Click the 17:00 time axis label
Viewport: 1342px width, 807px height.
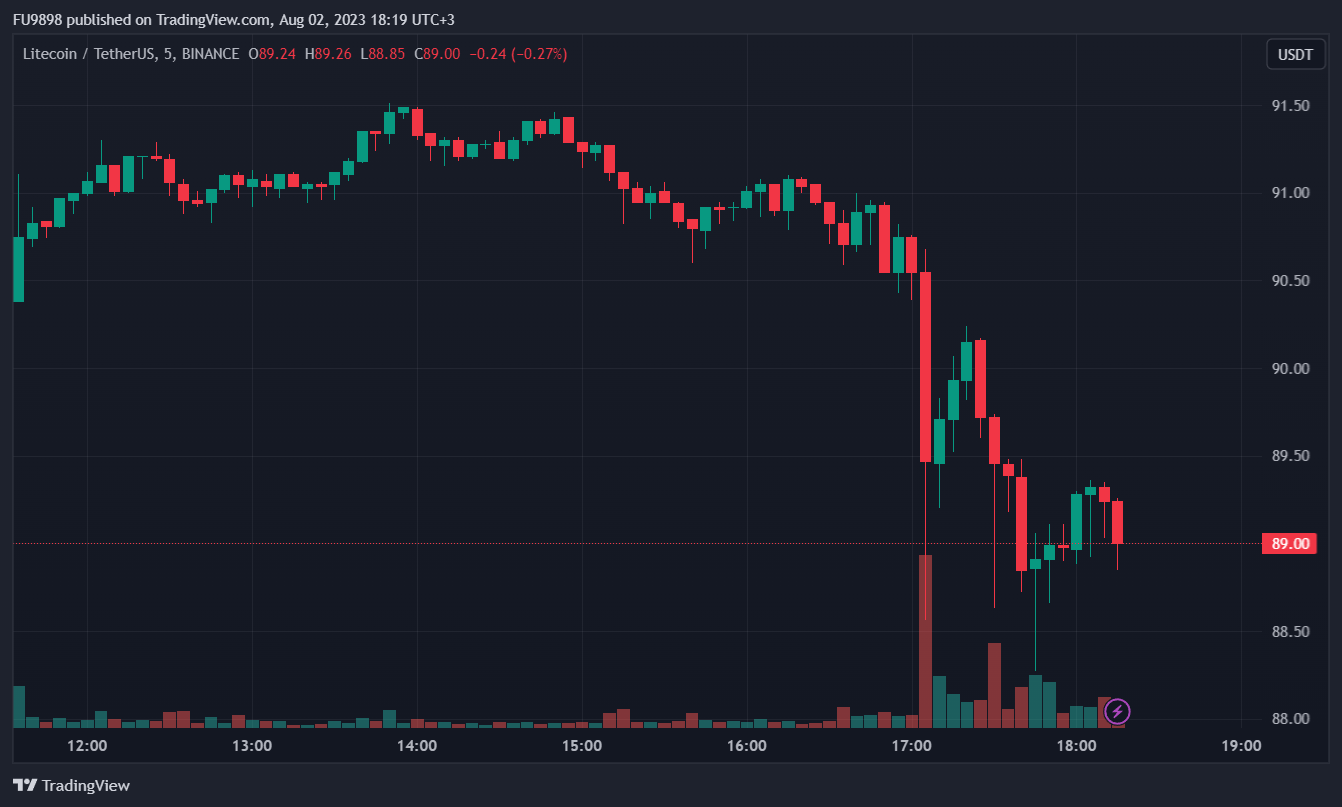[x=912, y=746]
